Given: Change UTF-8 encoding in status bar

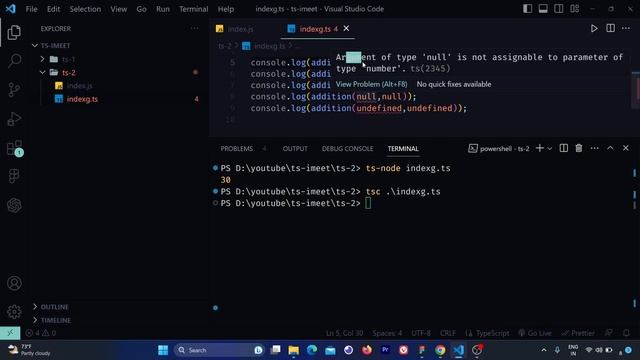Looking at the screenshot, I should tap(421, 333).
